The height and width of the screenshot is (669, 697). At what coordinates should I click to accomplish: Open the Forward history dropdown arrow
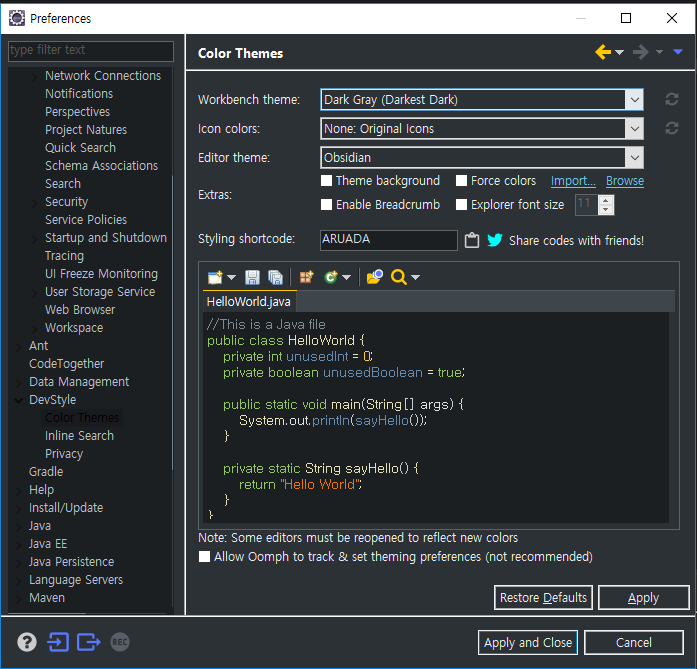[x=659, y=52]
